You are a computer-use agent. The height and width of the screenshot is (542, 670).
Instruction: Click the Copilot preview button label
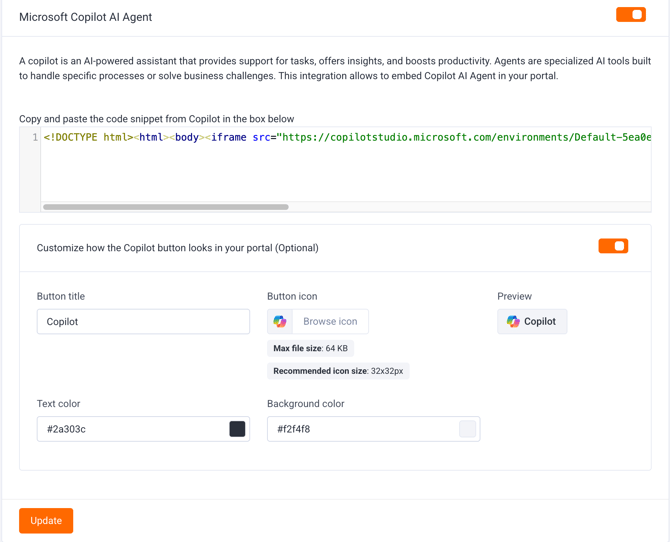(540, 322)
